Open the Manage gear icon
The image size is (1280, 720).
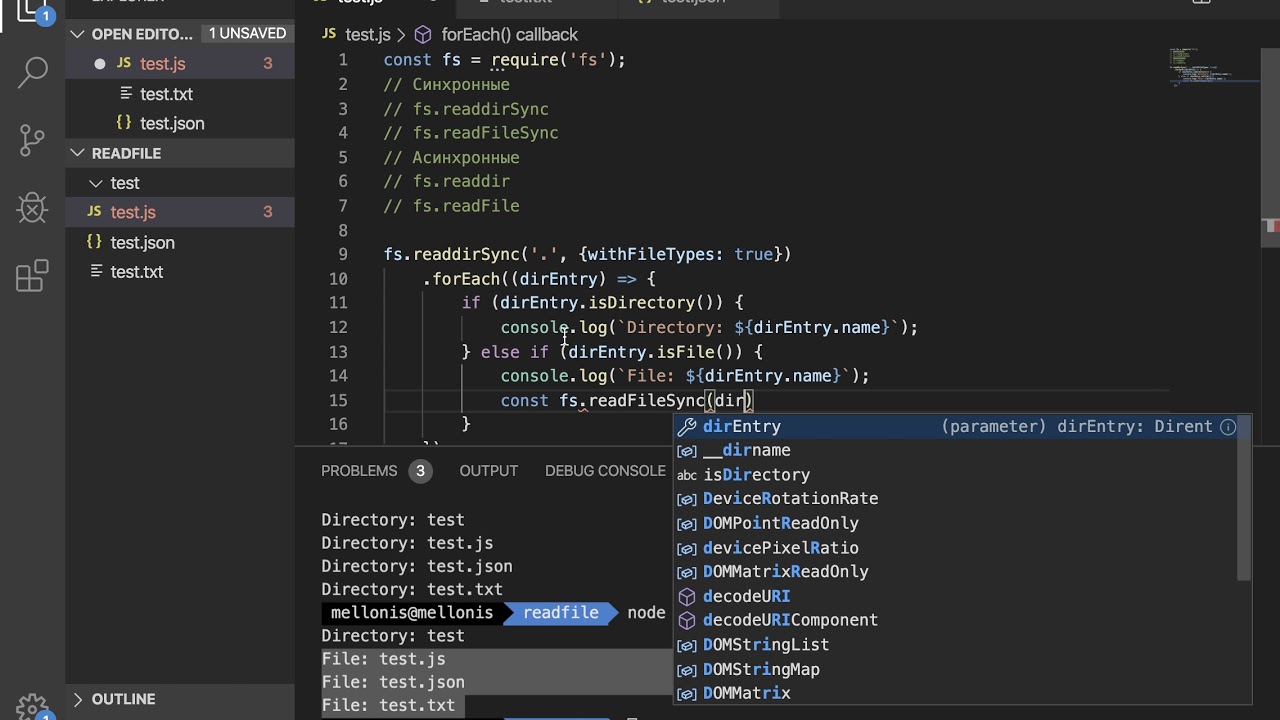coord(33,706)
